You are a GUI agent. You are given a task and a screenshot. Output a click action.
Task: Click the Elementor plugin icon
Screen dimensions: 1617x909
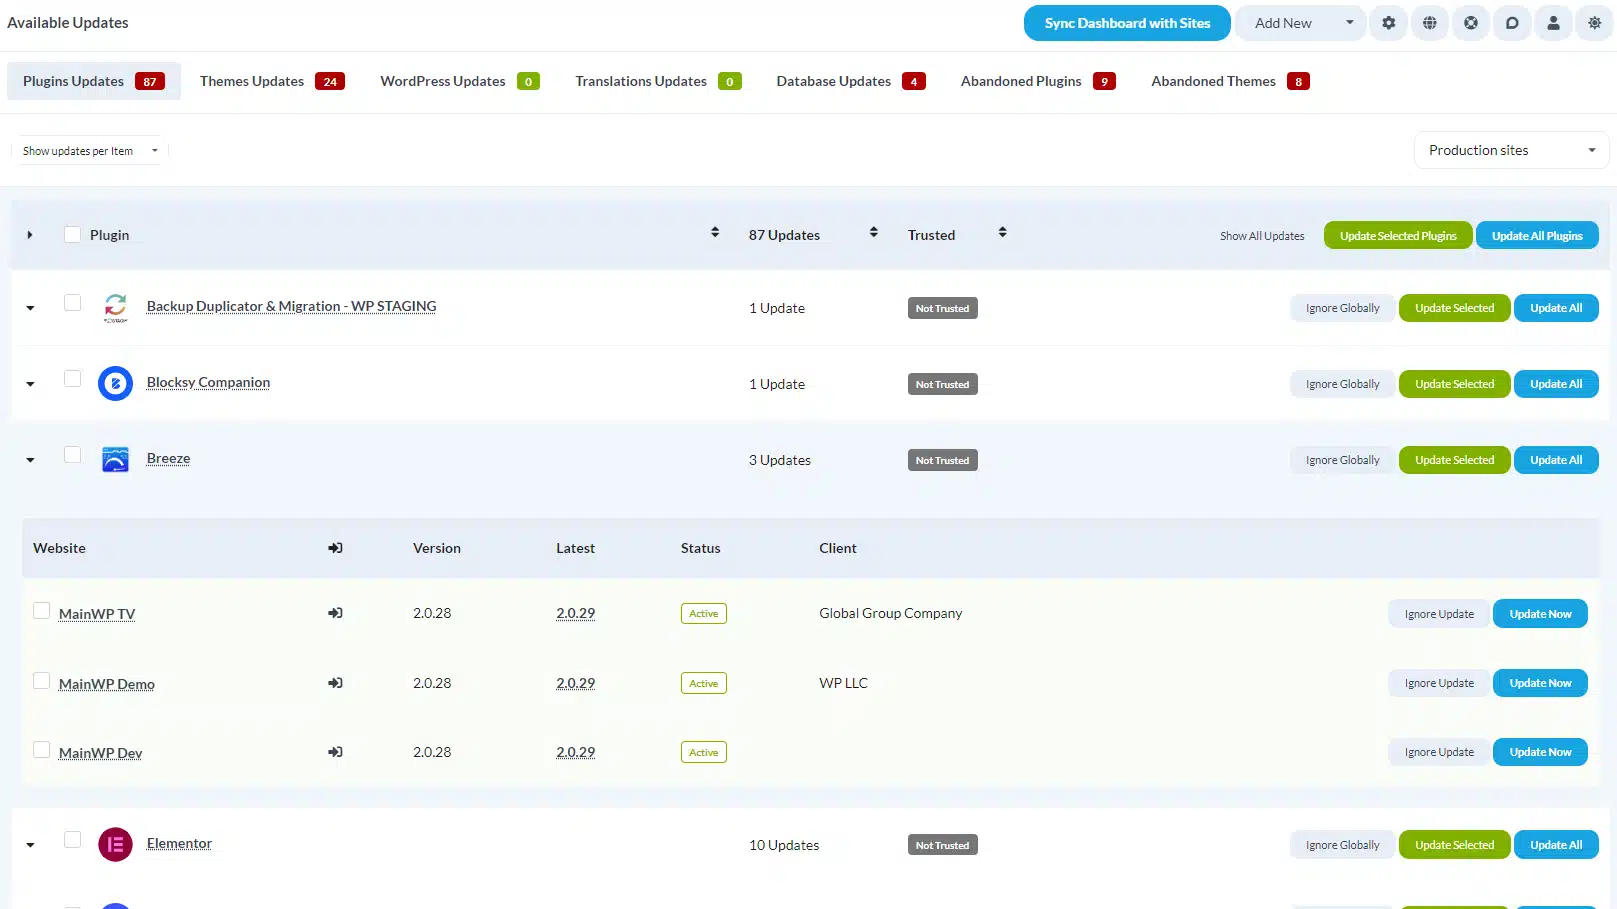pyautogui.click(x=115, y=844)
